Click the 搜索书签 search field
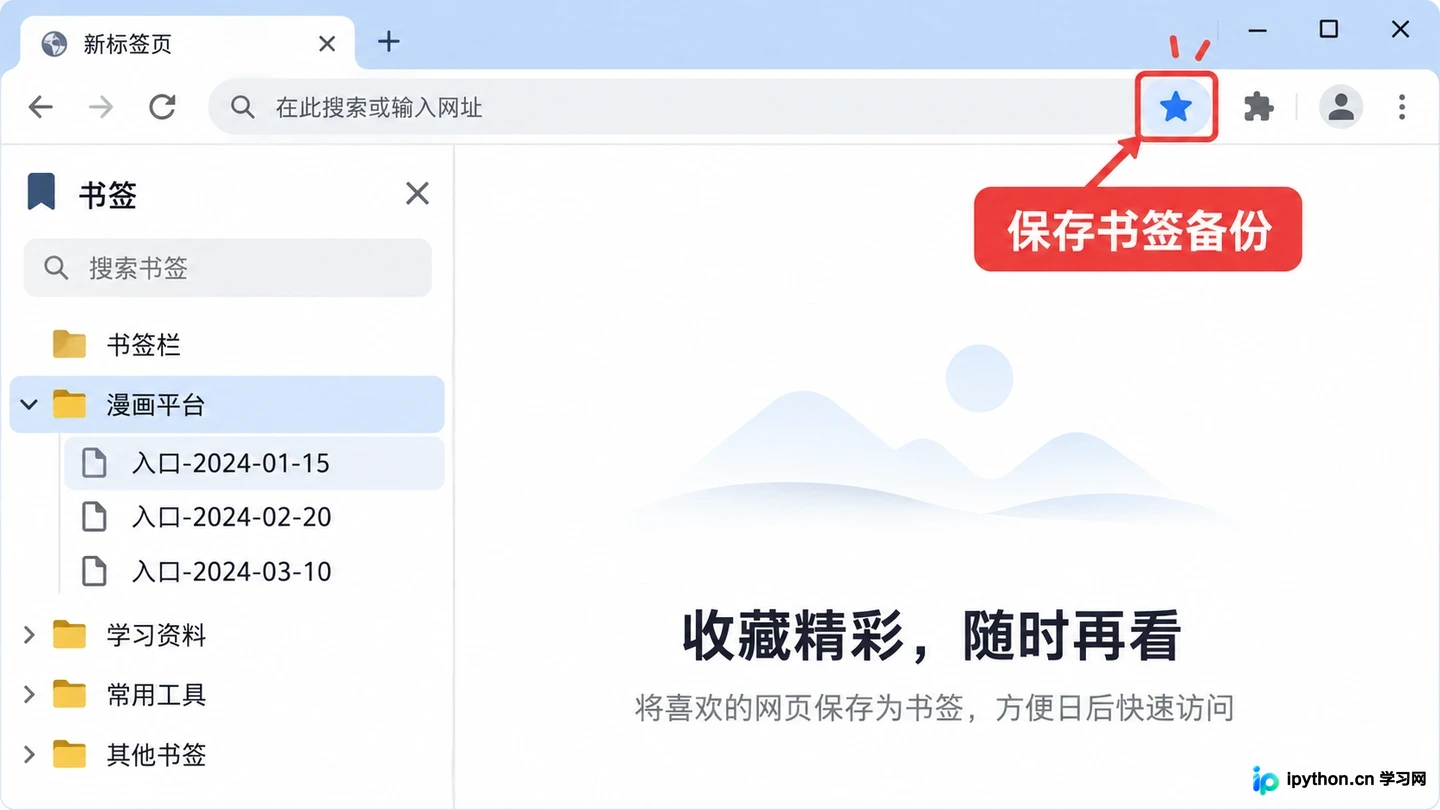This screenshot has height=810, width=1440. (x=228, y=268)
